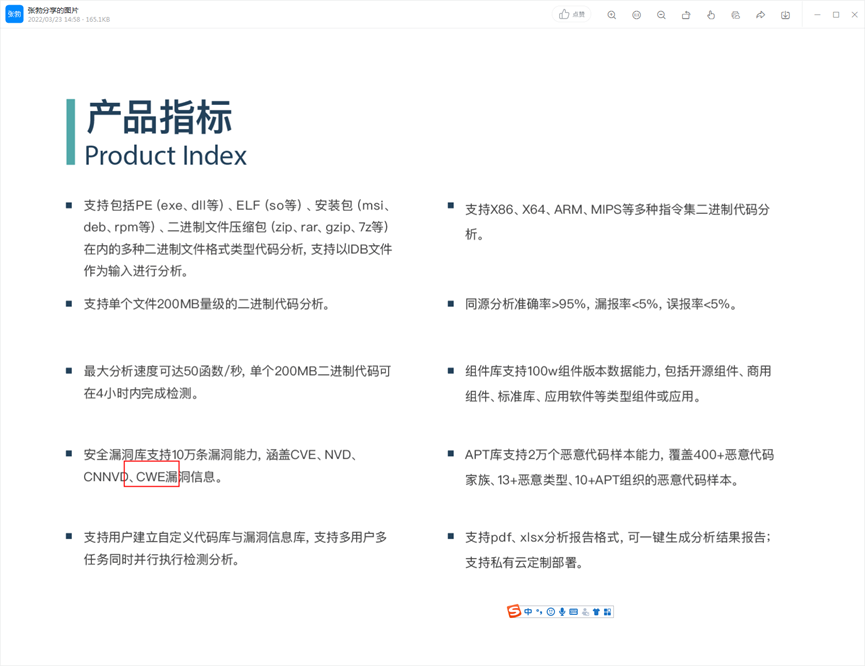
Task: Click the forward/share arrow icon
Action: [x=760, y=15]
